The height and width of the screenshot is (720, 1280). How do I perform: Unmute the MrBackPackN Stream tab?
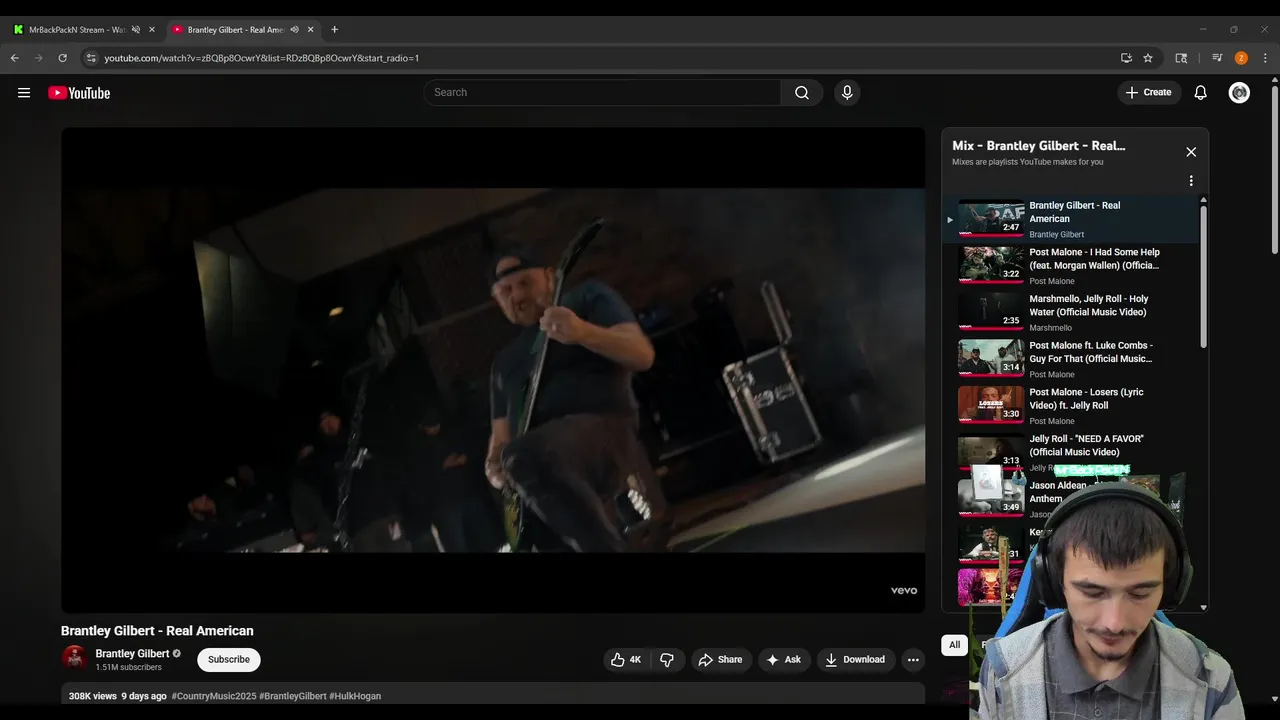tap(136, 30)
